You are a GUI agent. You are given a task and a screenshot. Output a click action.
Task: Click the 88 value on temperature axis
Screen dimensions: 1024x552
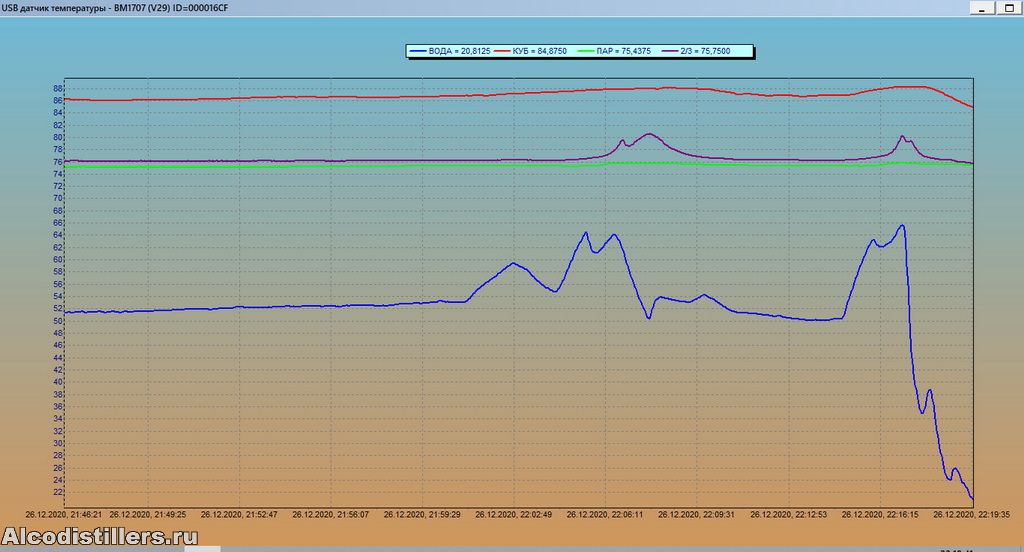[58, 88]
